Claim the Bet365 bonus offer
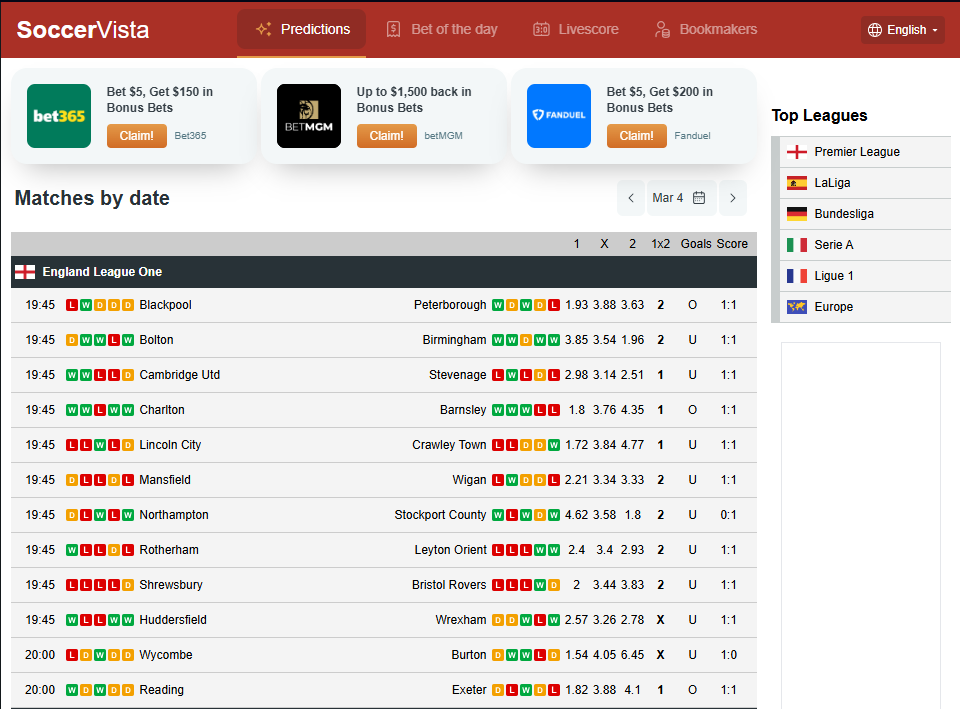This screenshot has width=960, height=709. point(137,136)
